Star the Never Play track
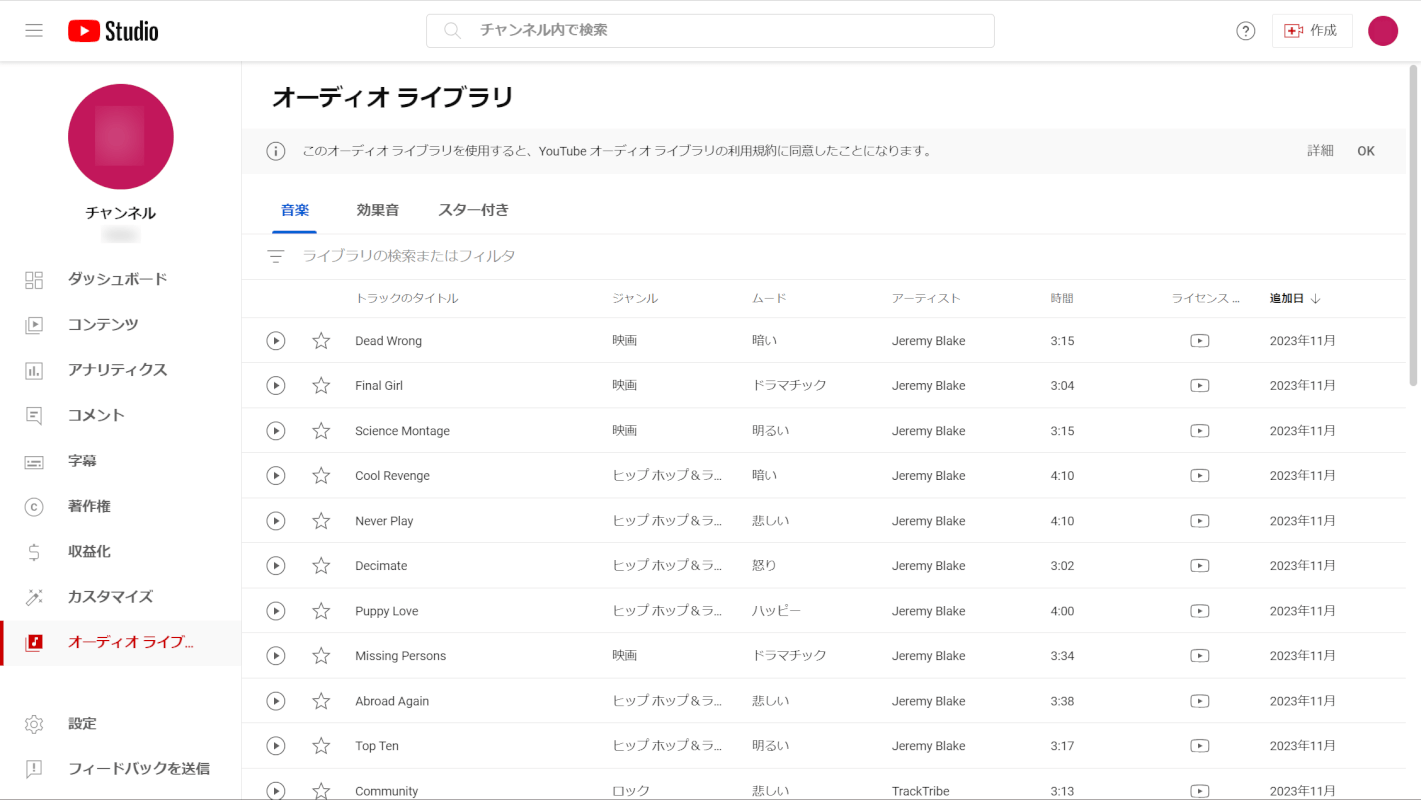The height and width of the screenshot is (800, 1421). pyautogui.click(x=321, y=521)
